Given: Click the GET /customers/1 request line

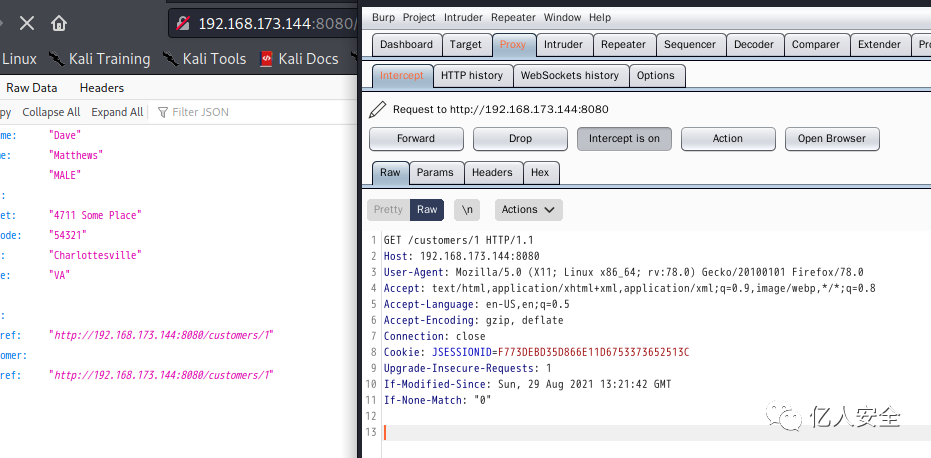Looking at the screenshot, I should 458,241.
